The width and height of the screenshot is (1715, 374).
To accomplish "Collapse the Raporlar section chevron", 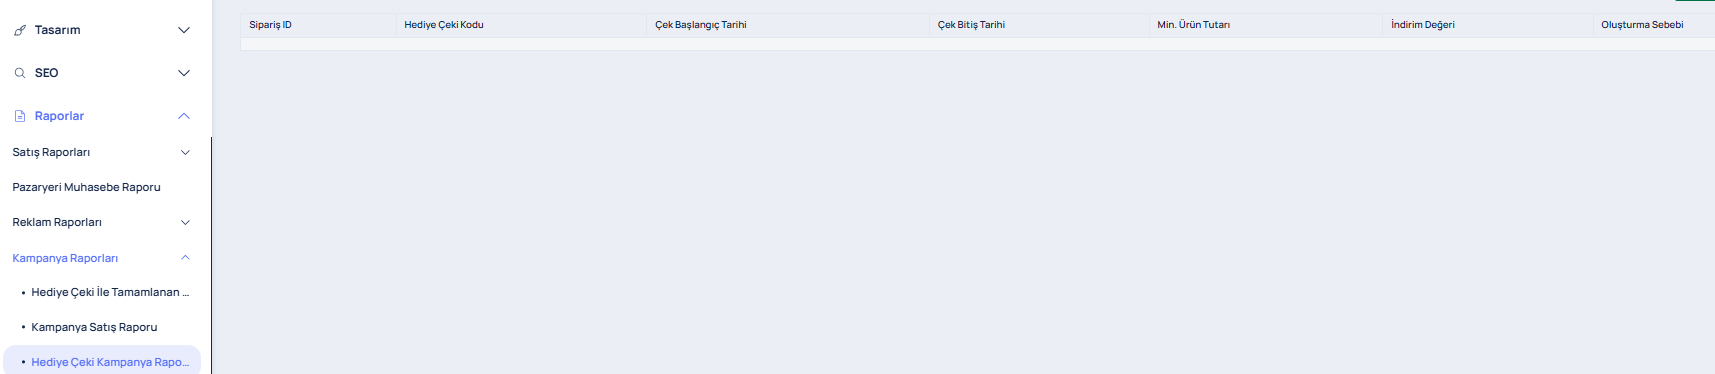I will tap(184, 116).
